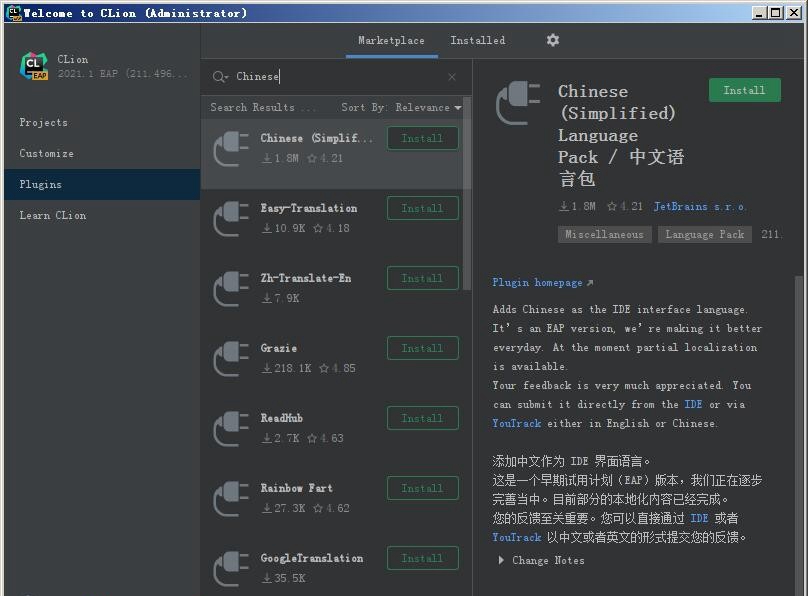Click Rainbow Fart plugin icon
This screenshot has width=808, height=596.
coord(231,499)
